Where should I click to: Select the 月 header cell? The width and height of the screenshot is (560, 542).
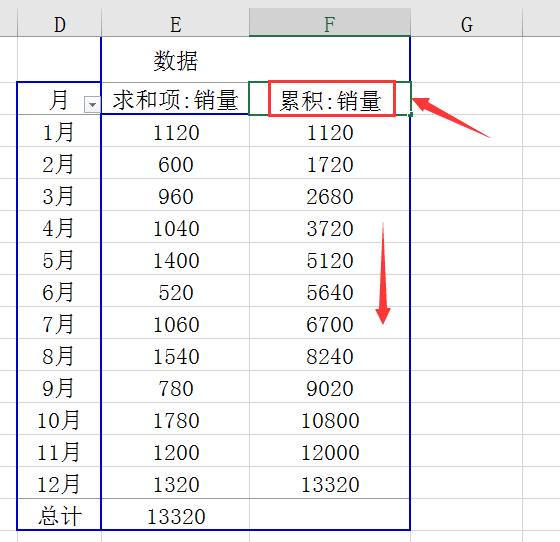pyautogui.click(x=59, y=99)
